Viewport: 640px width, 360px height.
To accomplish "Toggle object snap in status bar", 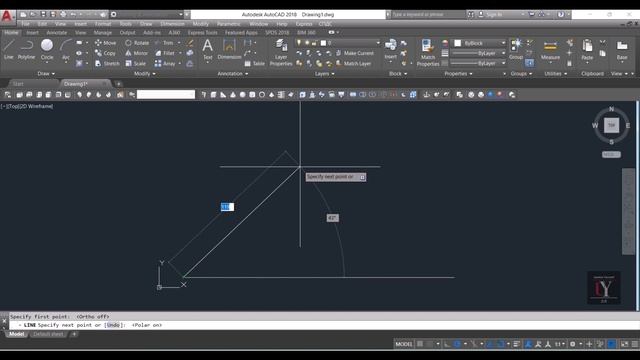I will 501,344.
